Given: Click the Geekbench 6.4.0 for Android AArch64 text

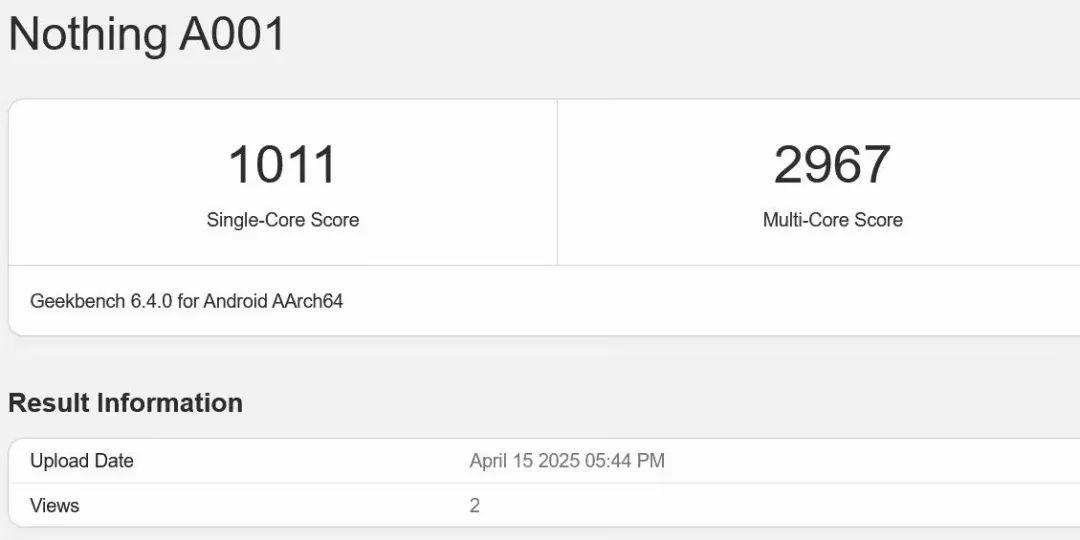Looking at the screenshot, I should coord(187,301).
